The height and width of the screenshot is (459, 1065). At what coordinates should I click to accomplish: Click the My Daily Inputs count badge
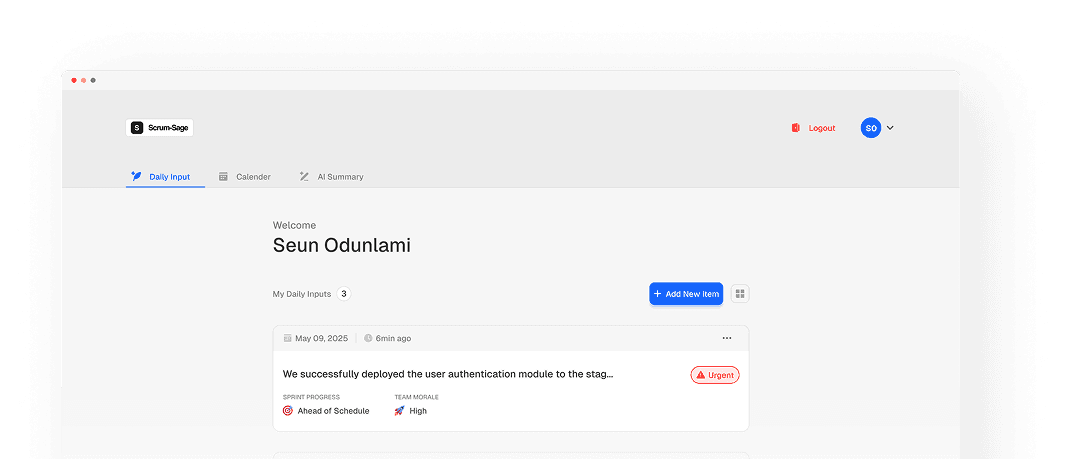click(344, 294)
